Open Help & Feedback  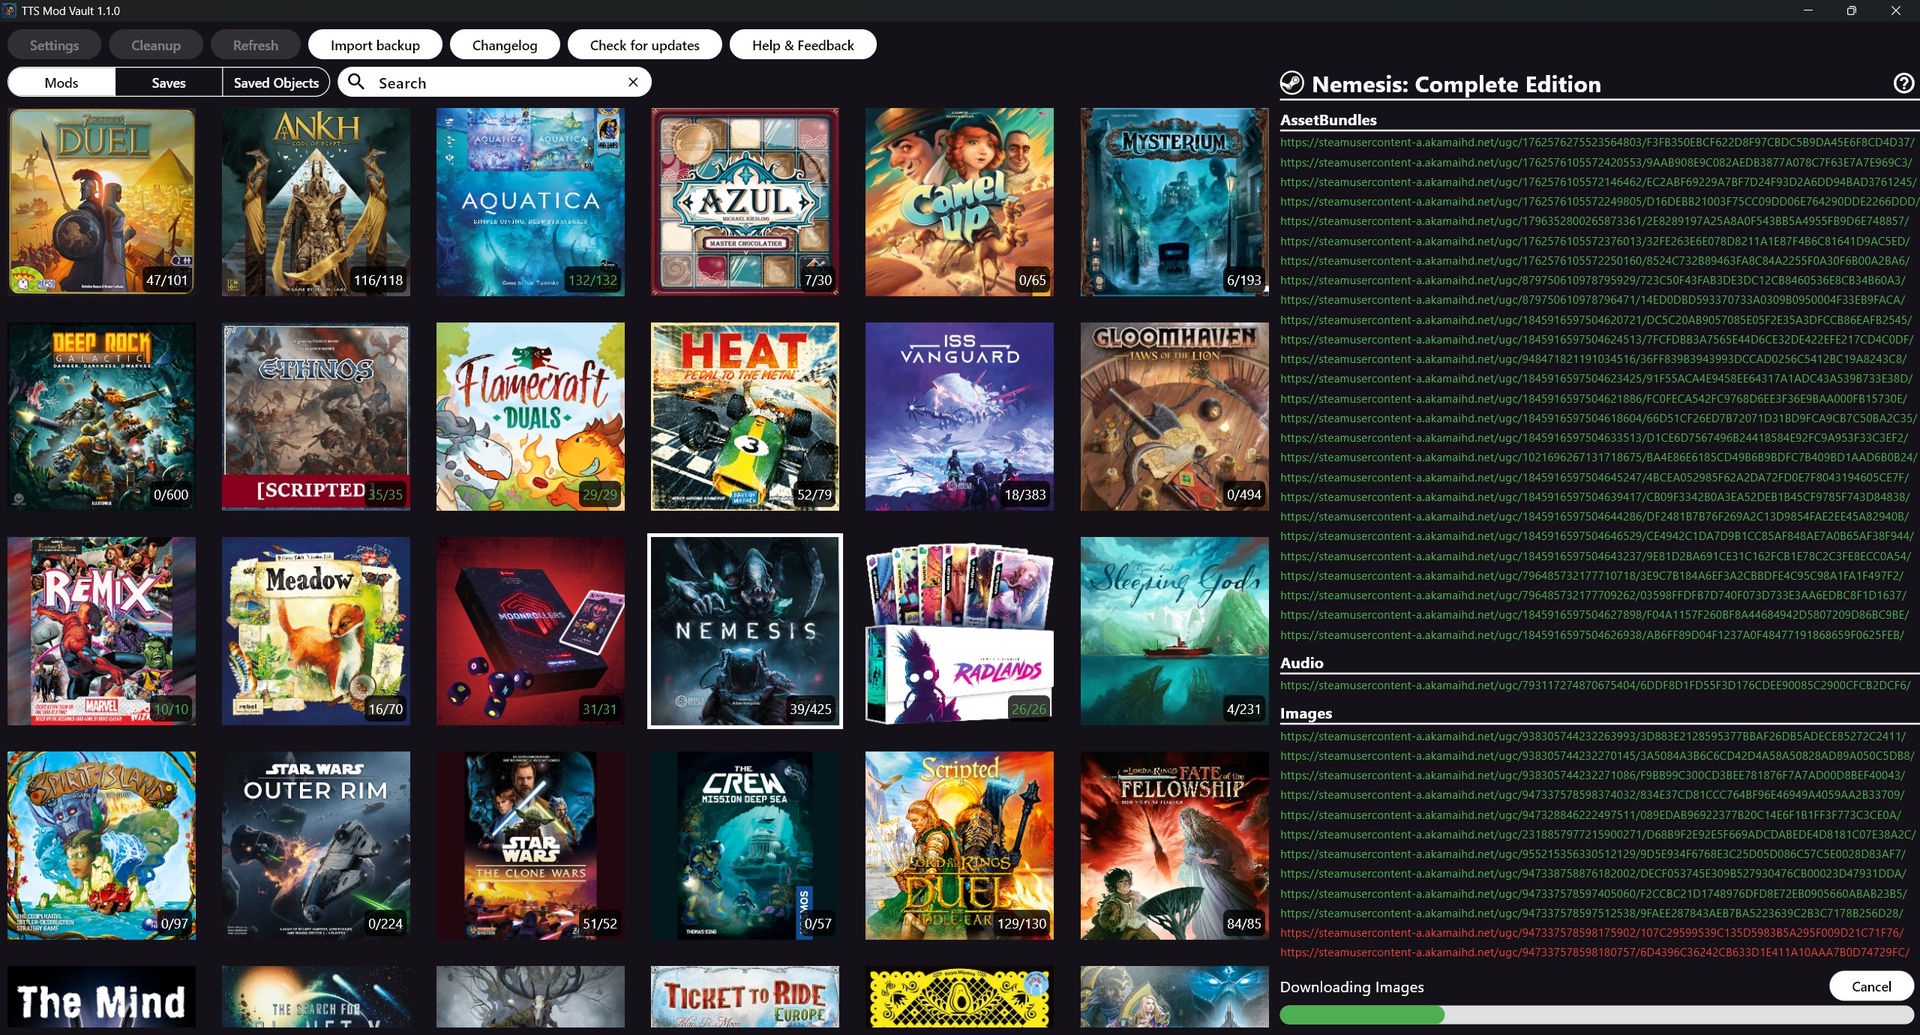(x=802, y=45)
